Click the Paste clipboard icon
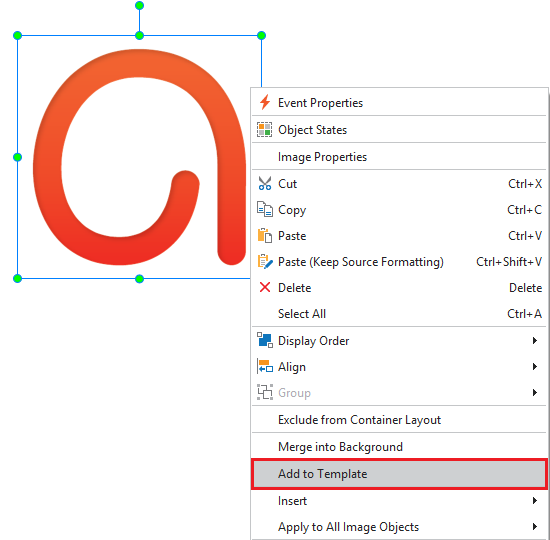Image resolution: width=550 pixels, height=540 pixels. (265, 235)
